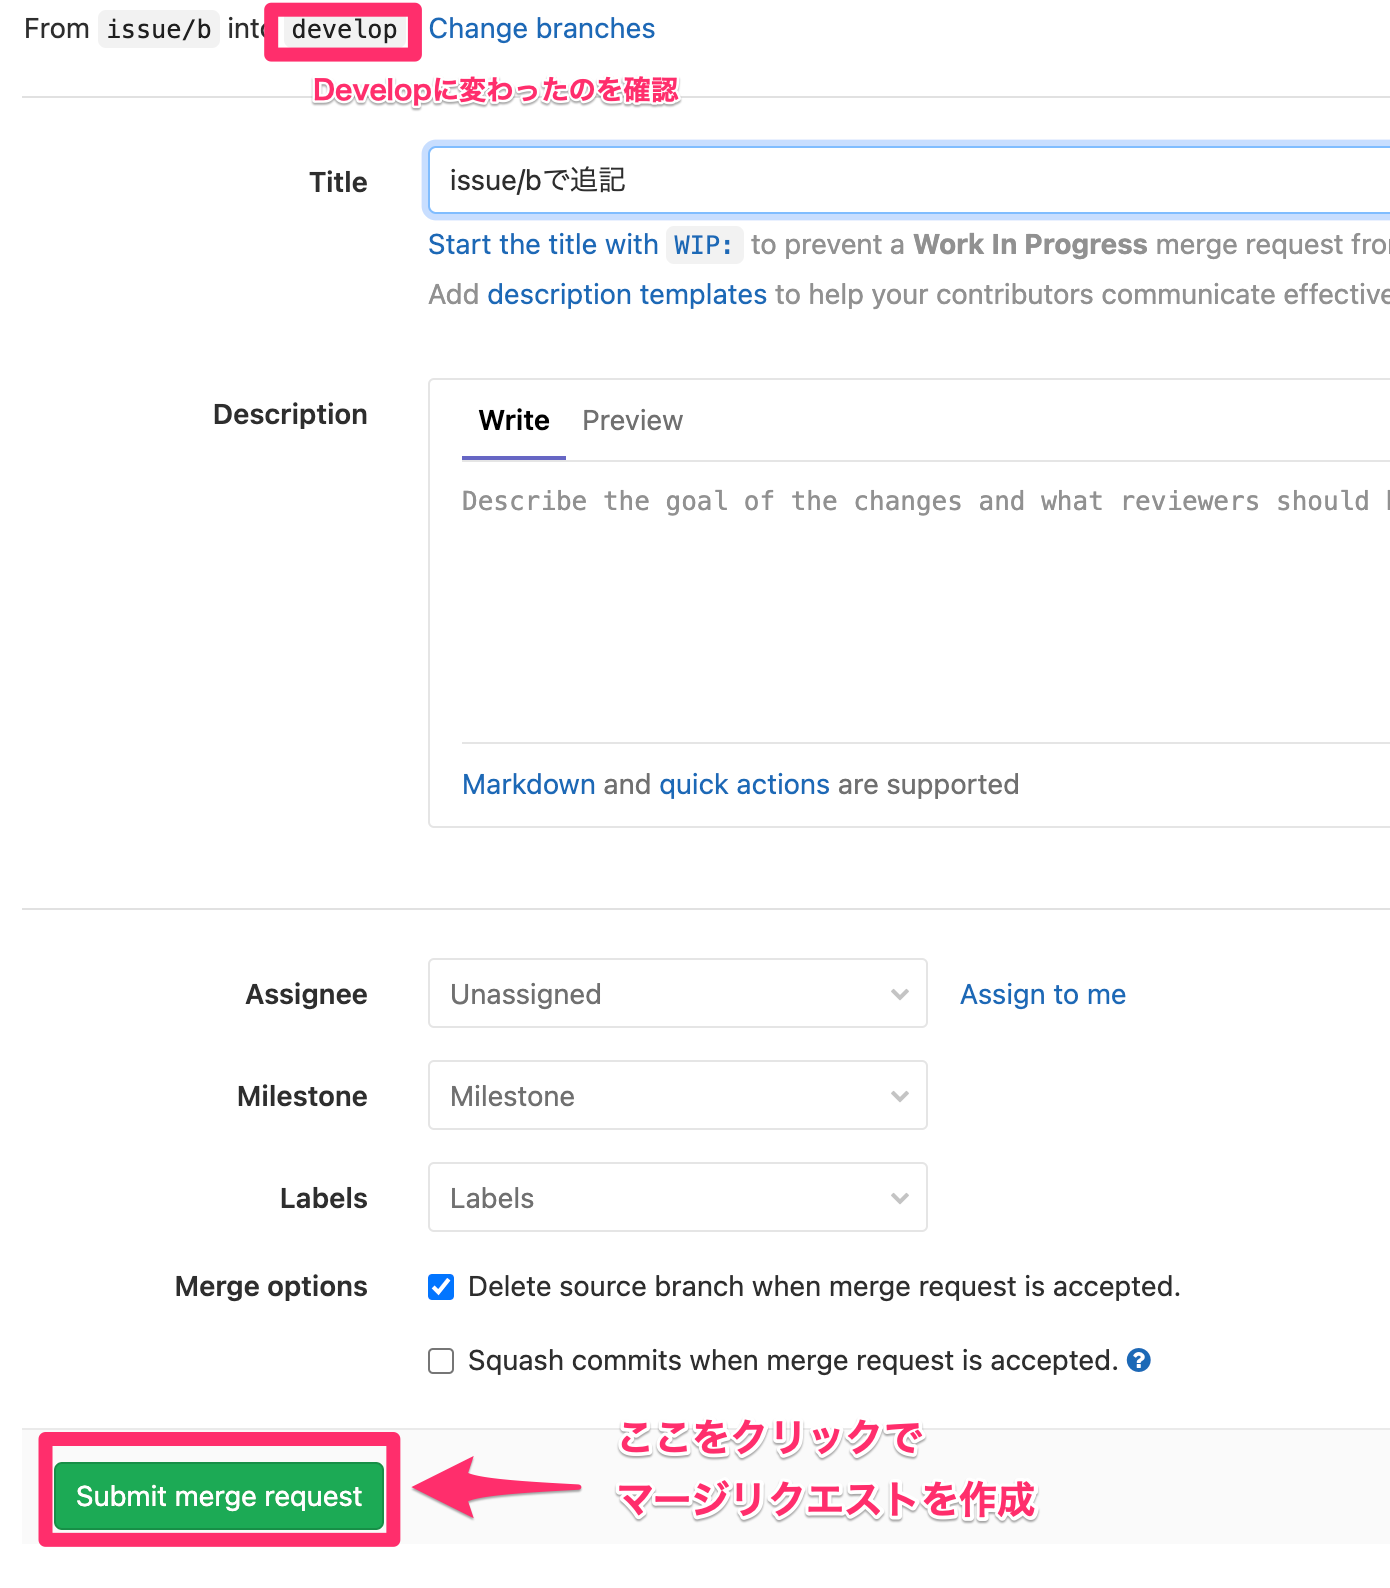Click Submit merge request button
Image resolution: width=1390 pixels, height=1588 pixels.
219,1496
